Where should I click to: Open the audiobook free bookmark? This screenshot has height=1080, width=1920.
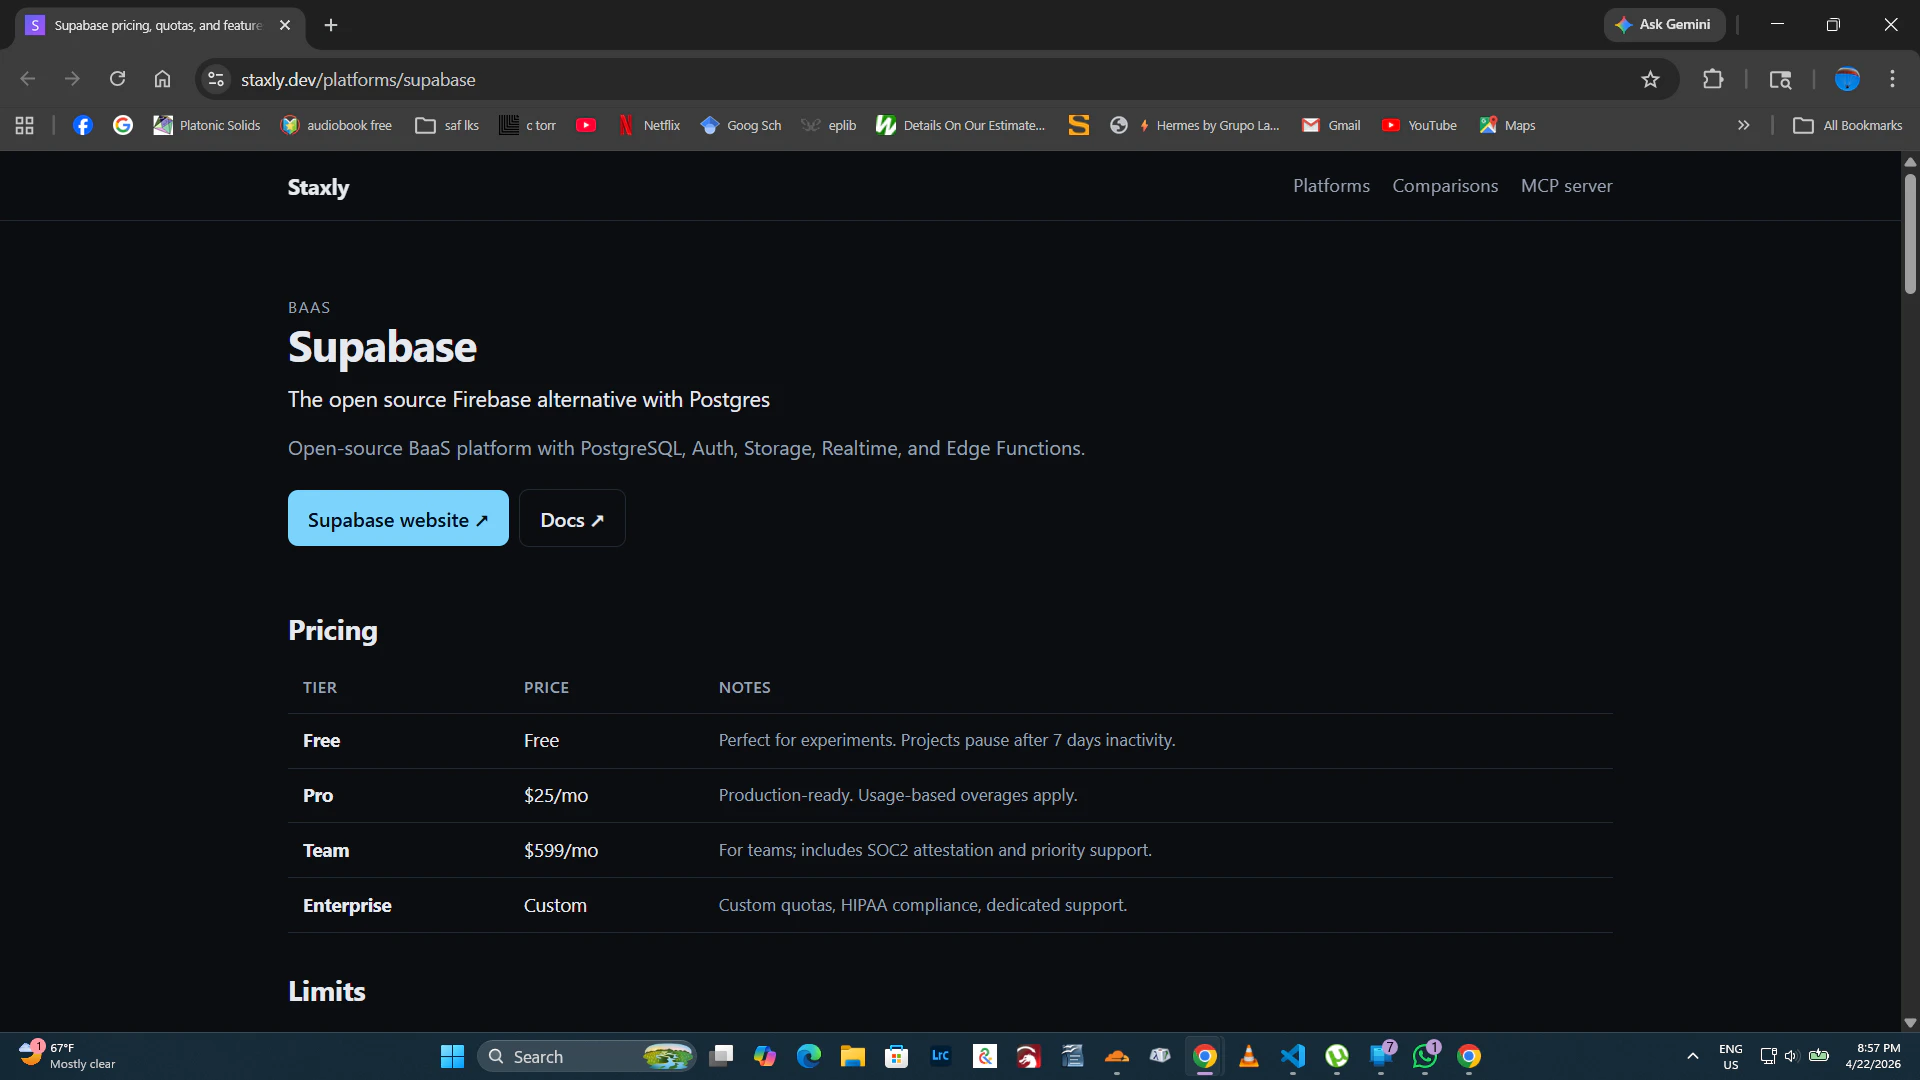(336, 125)
